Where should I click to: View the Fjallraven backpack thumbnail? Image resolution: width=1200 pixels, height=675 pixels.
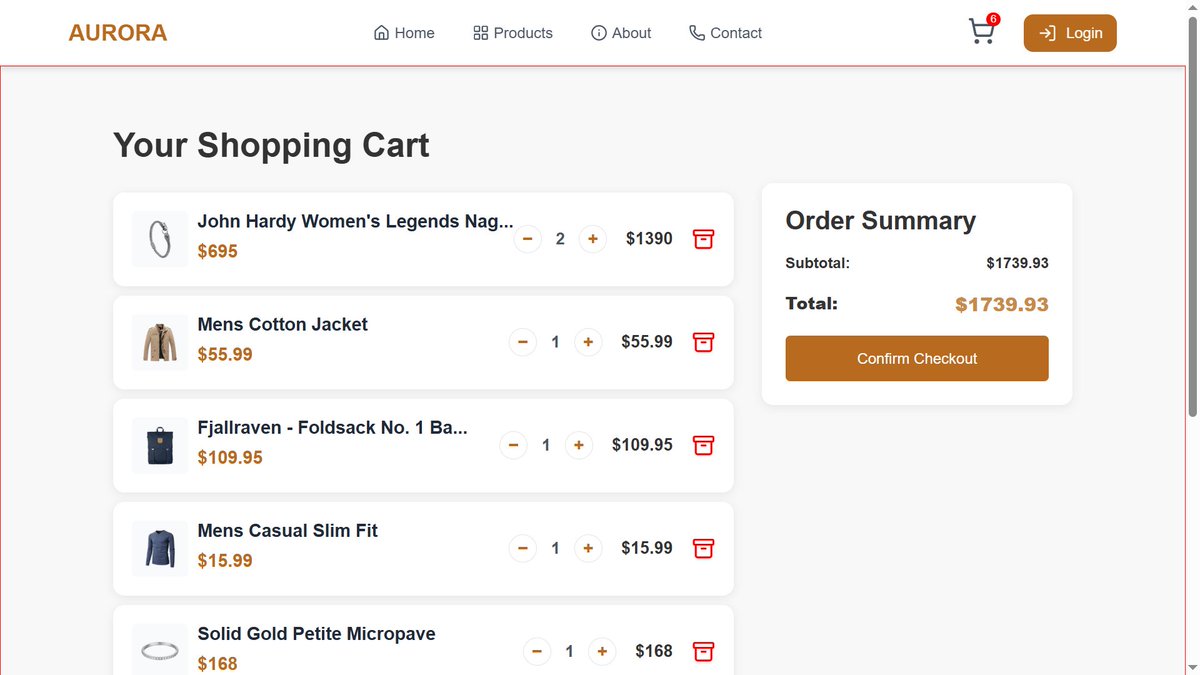tap(160, 445)
